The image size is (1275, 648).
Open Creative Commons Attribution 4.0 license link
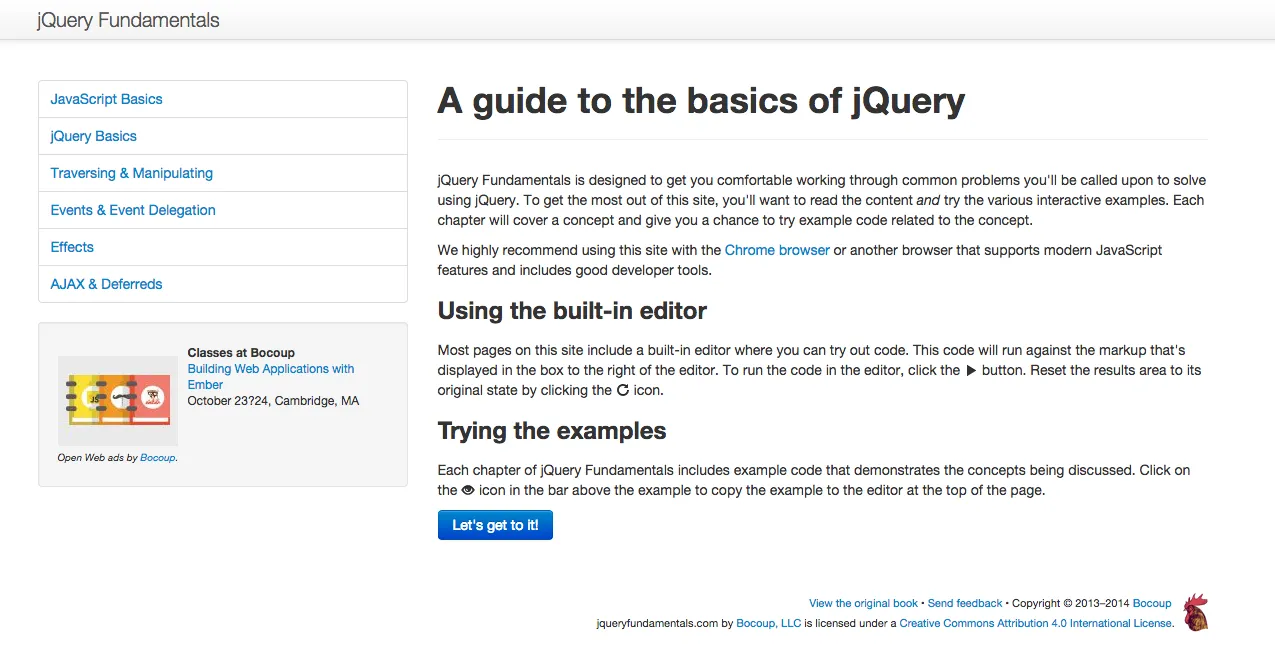1036,623
